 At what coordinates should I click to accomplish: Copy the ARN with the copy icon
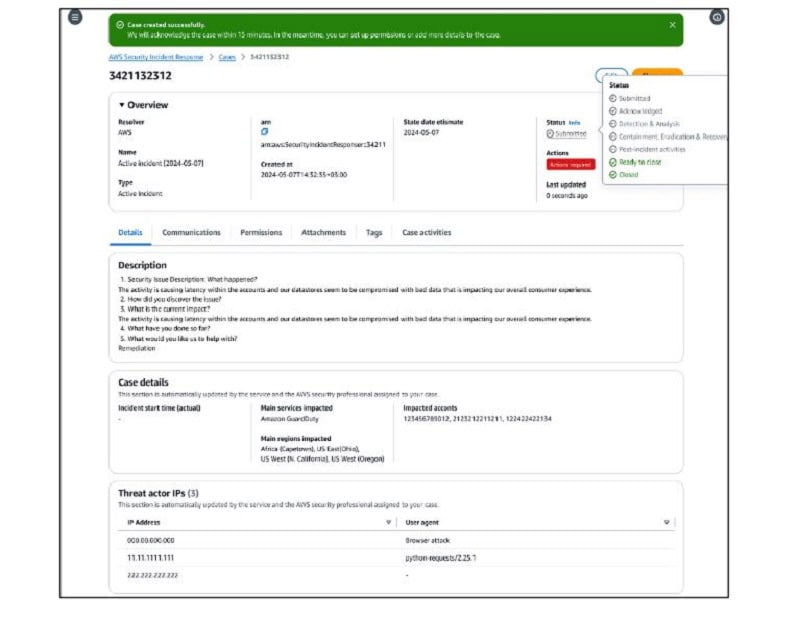point(264,132)
